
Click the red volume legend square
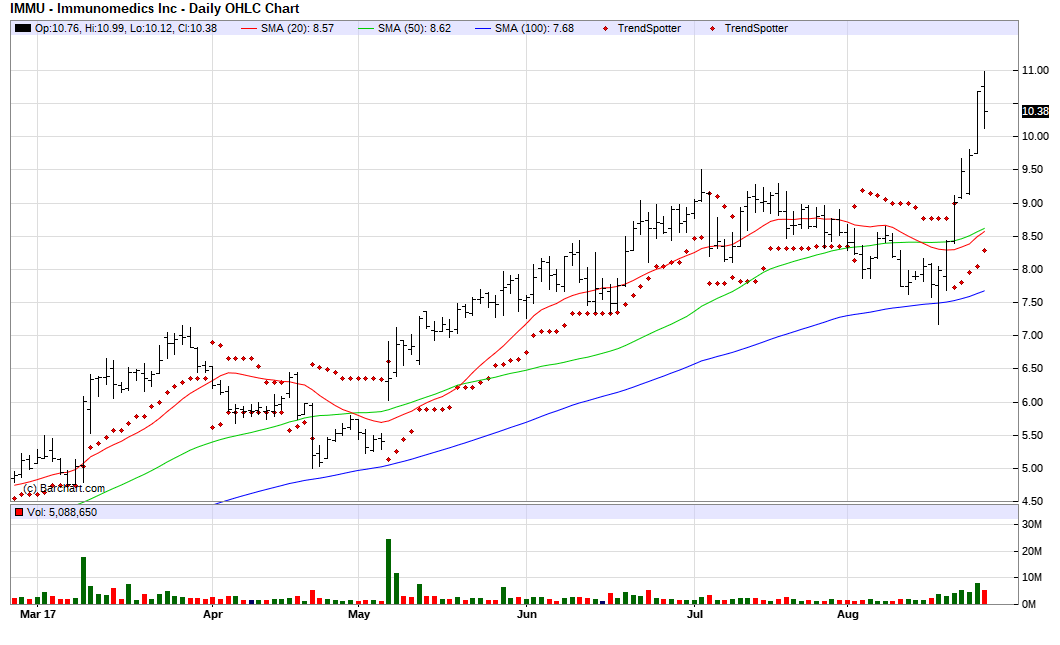coord(19,512)
